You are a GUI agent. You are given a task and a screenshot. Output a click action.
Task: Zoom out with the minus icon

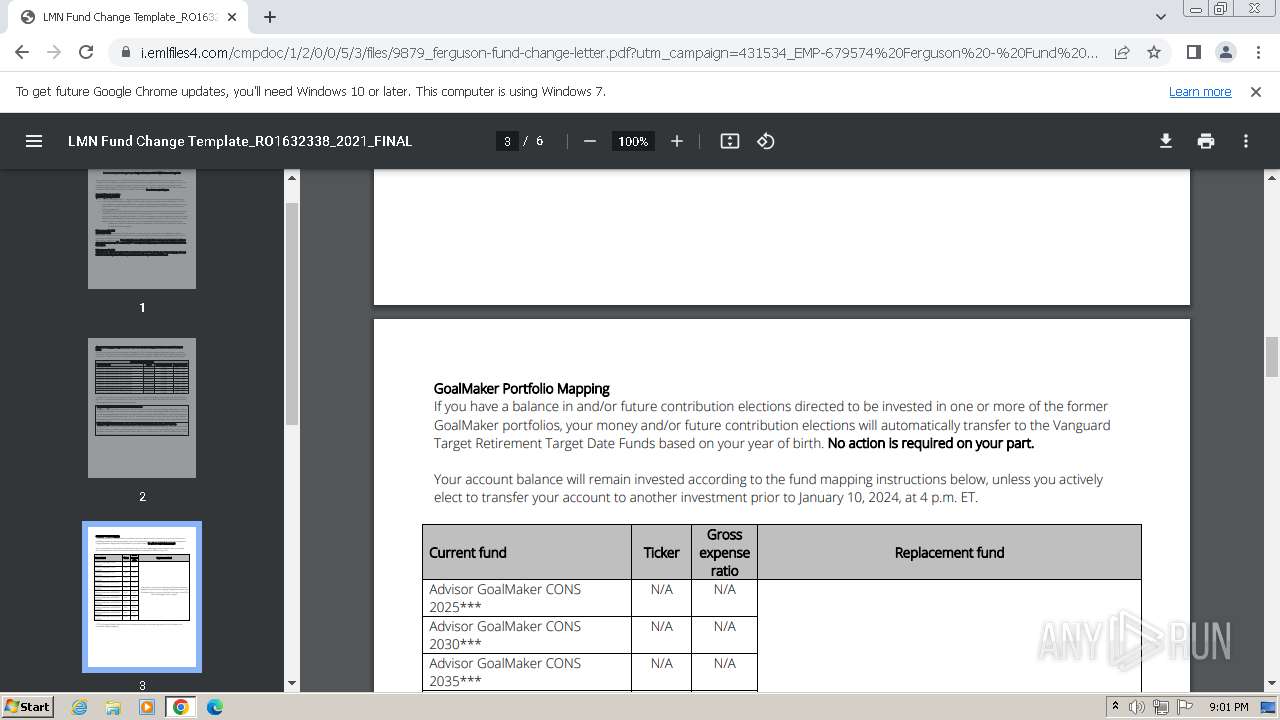coord(590,141)
